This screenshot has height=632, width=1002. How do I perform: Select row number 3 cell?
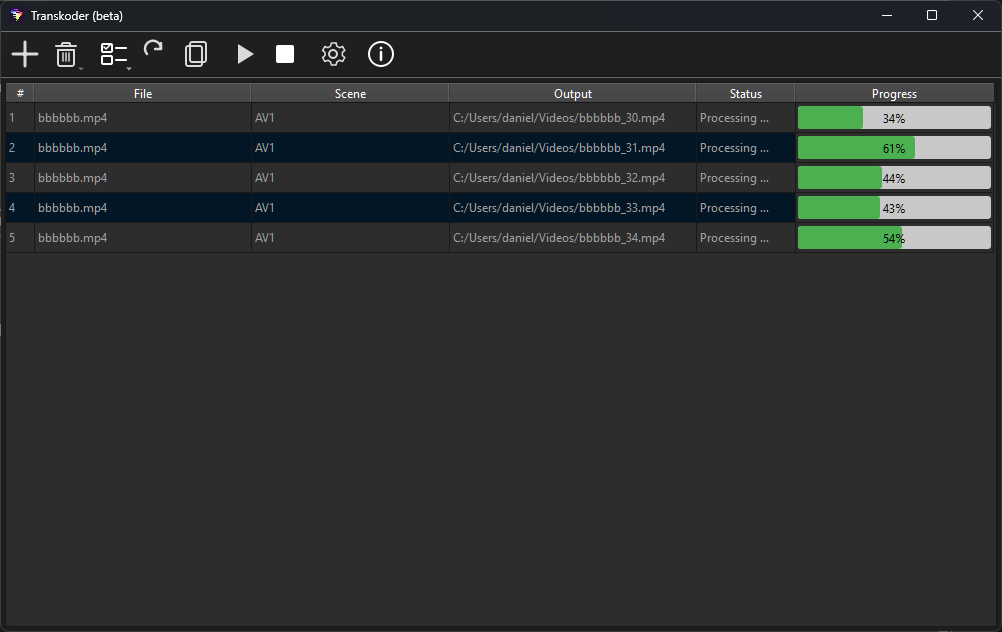tap(20, 178)
